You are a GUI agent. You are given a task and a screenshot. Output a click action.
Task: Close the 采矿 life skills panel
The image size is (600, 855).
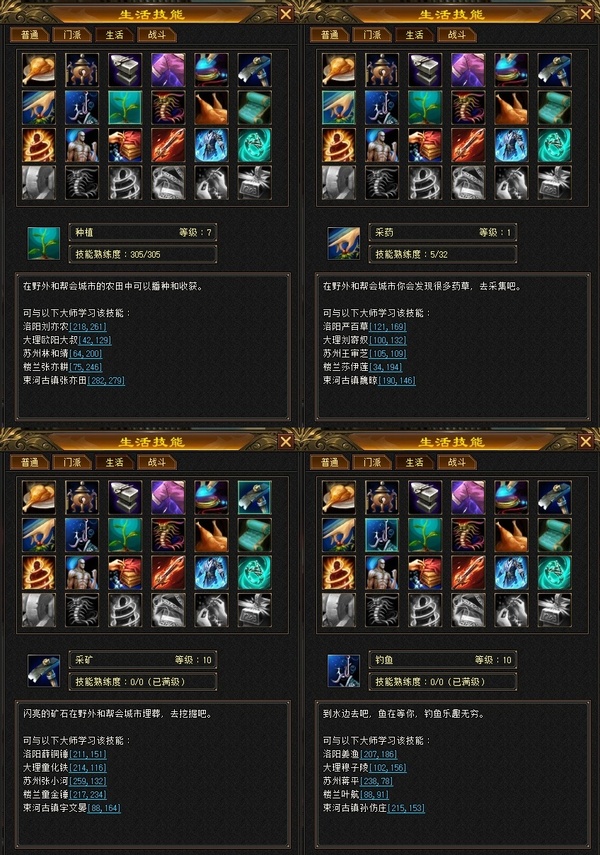tap(286, 441)
